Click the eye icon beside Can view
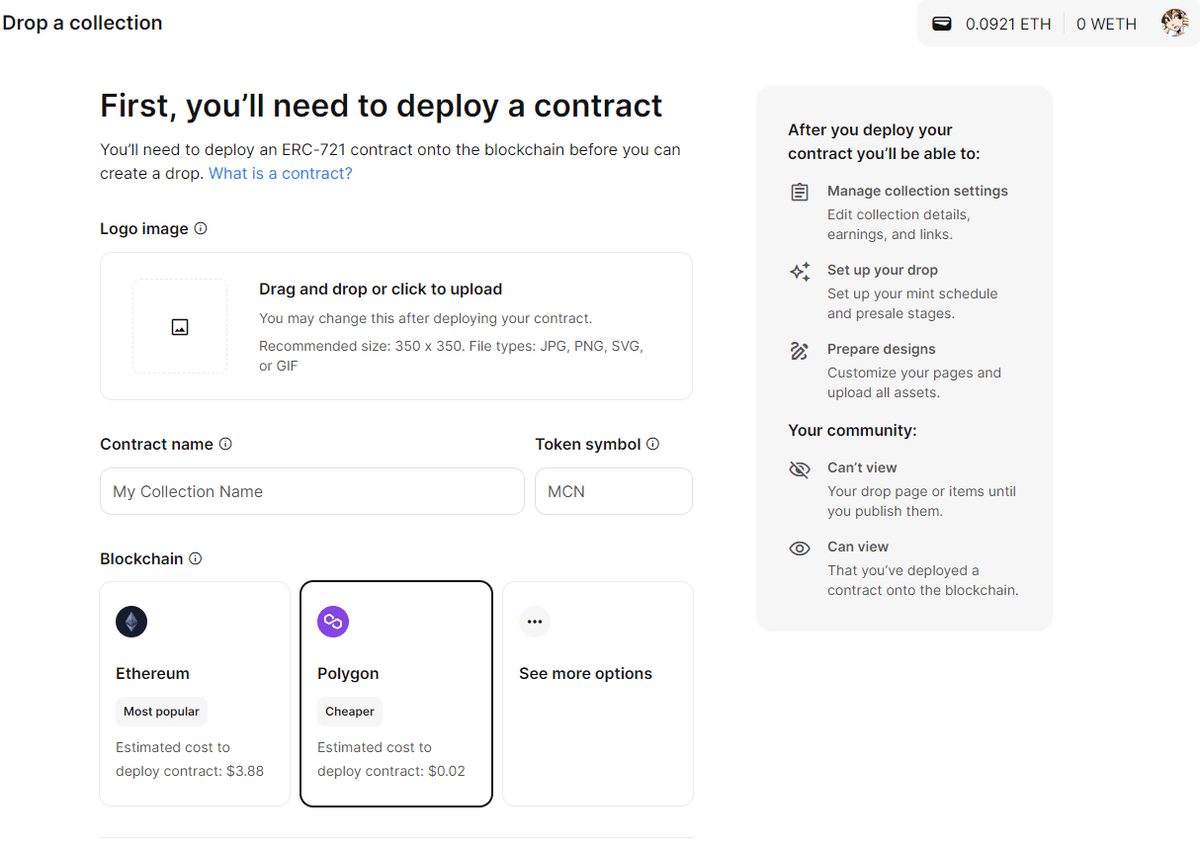Viewport: 1200px width, 841px height. [x=799, y=547]
